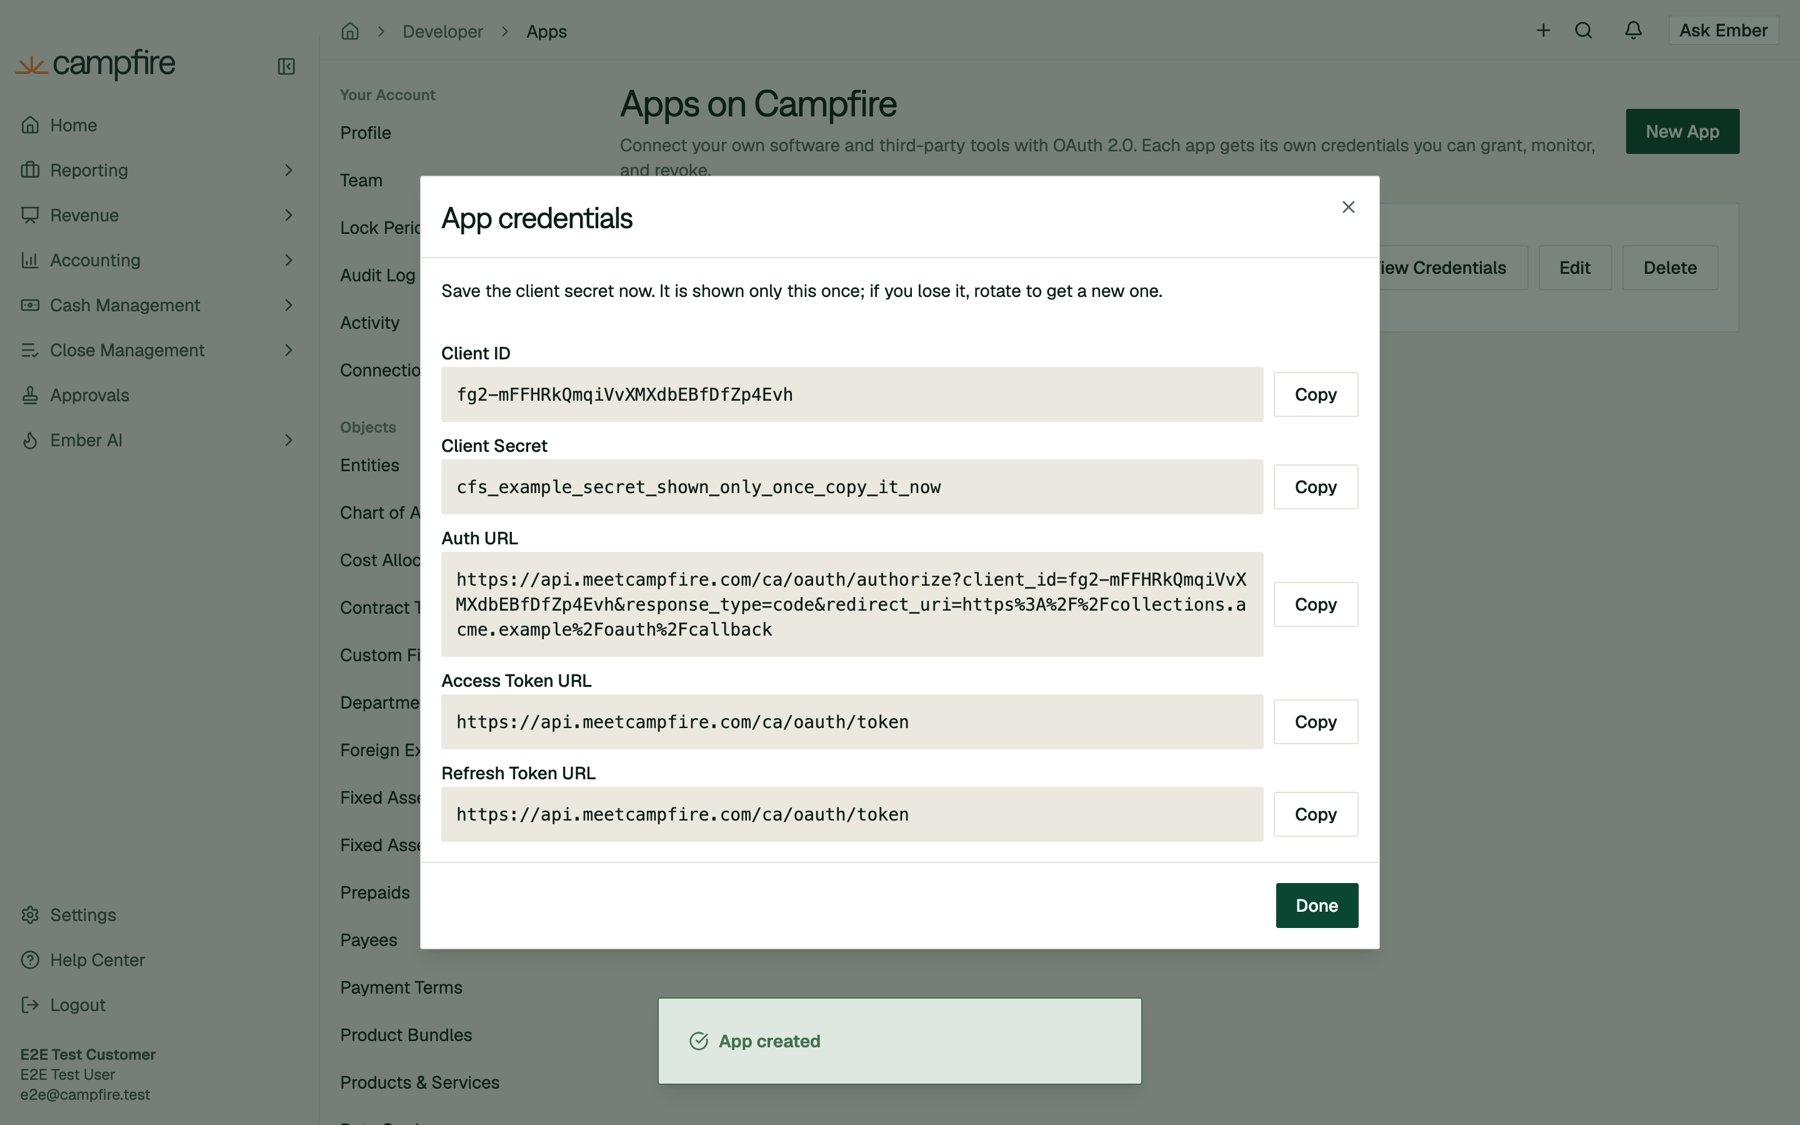This screenshot has height=1125, width=1800.
Task: Click the Settings gear icon
Action: 30,915
